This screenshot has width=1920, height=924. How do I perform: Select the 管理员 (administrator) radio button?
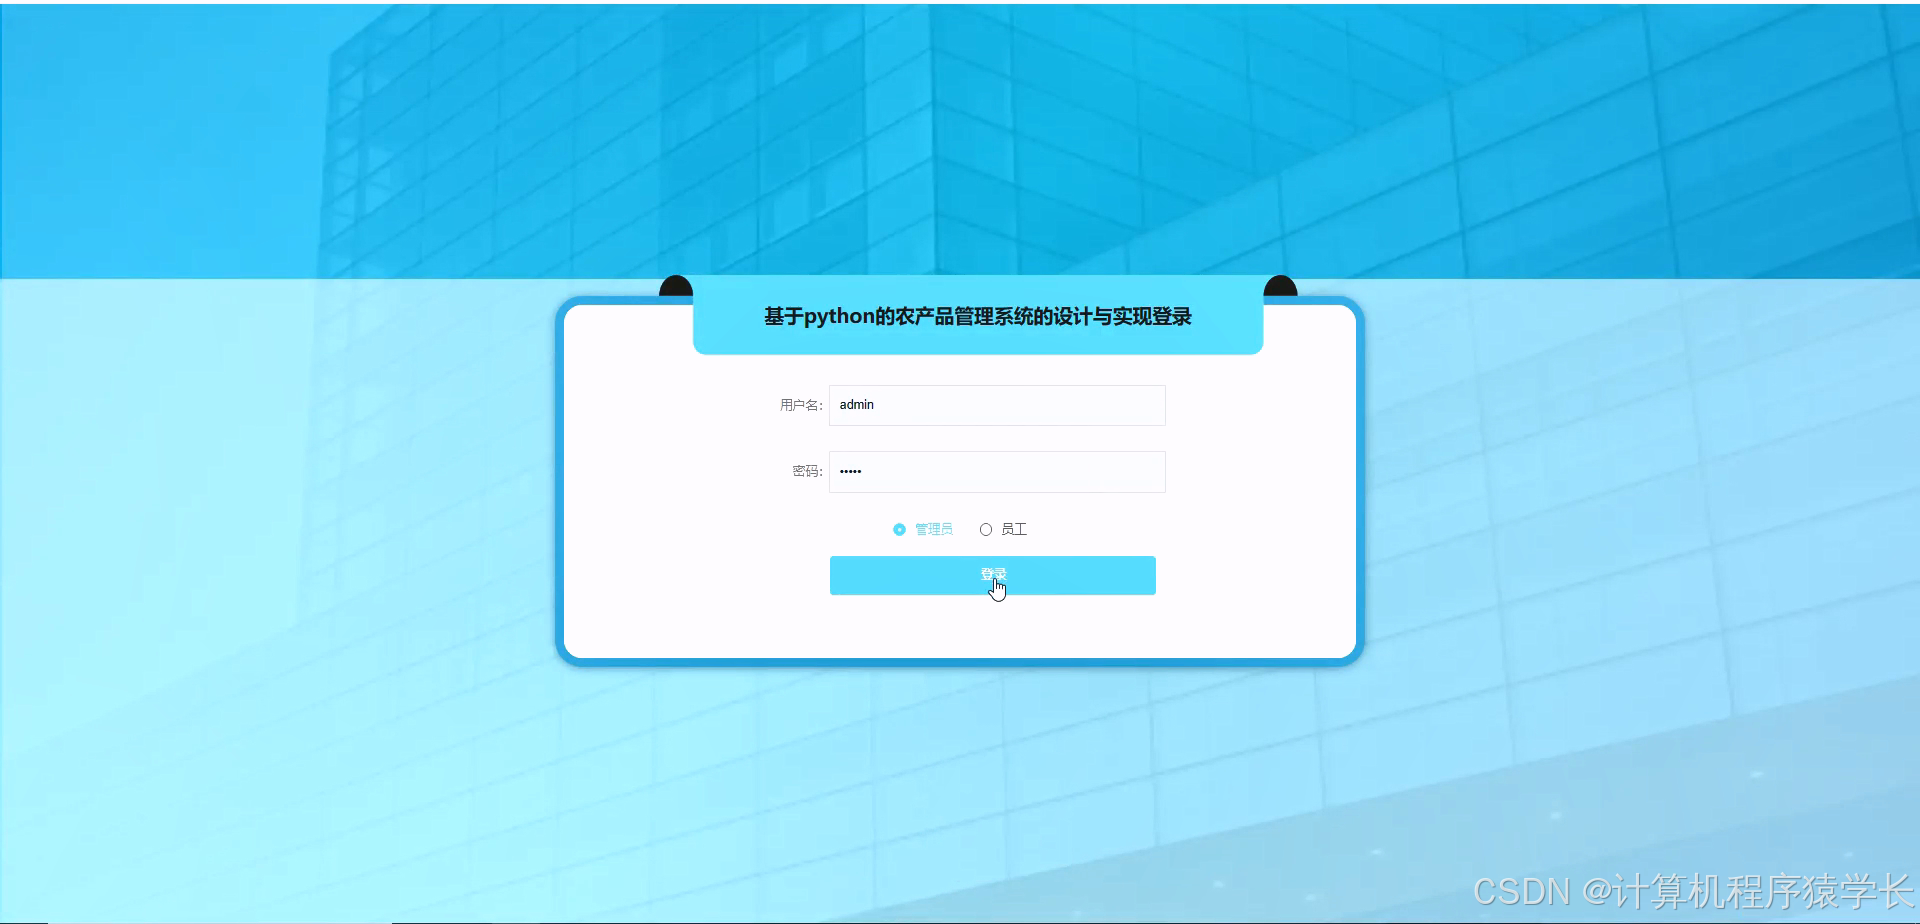click(898, 529)
